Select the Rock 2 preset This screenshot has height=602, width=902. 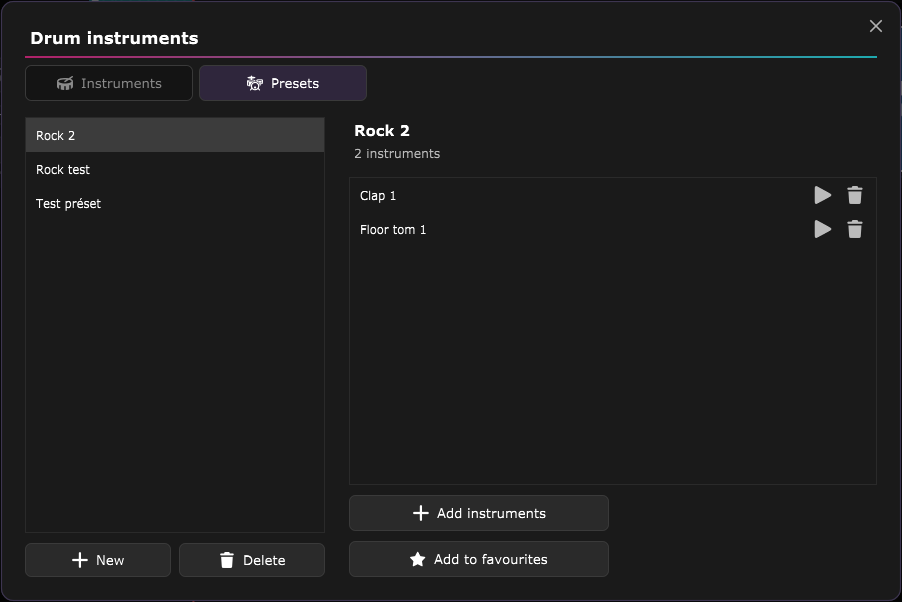(x=175, y=135)
